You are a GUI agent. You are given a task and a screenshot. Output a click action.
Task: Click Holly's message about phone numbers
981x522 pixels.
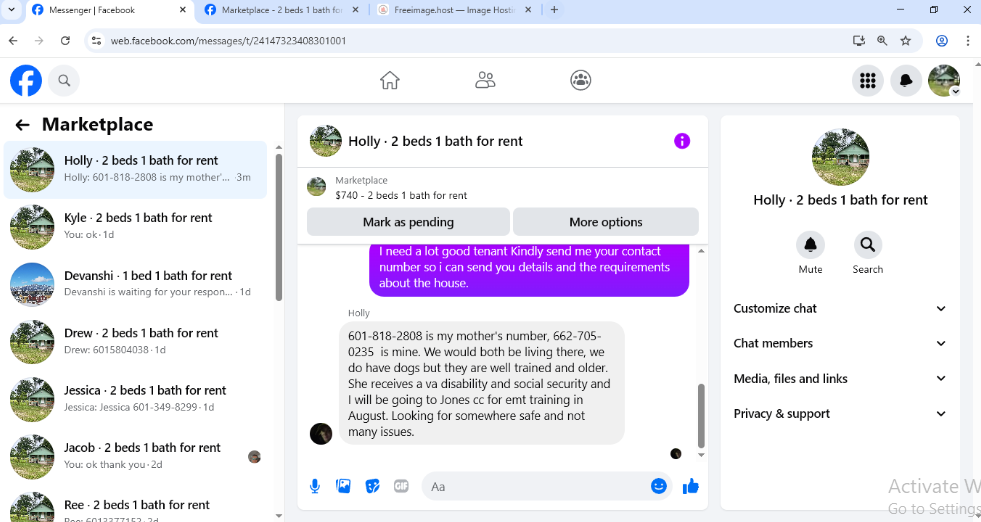click(482, 383)
